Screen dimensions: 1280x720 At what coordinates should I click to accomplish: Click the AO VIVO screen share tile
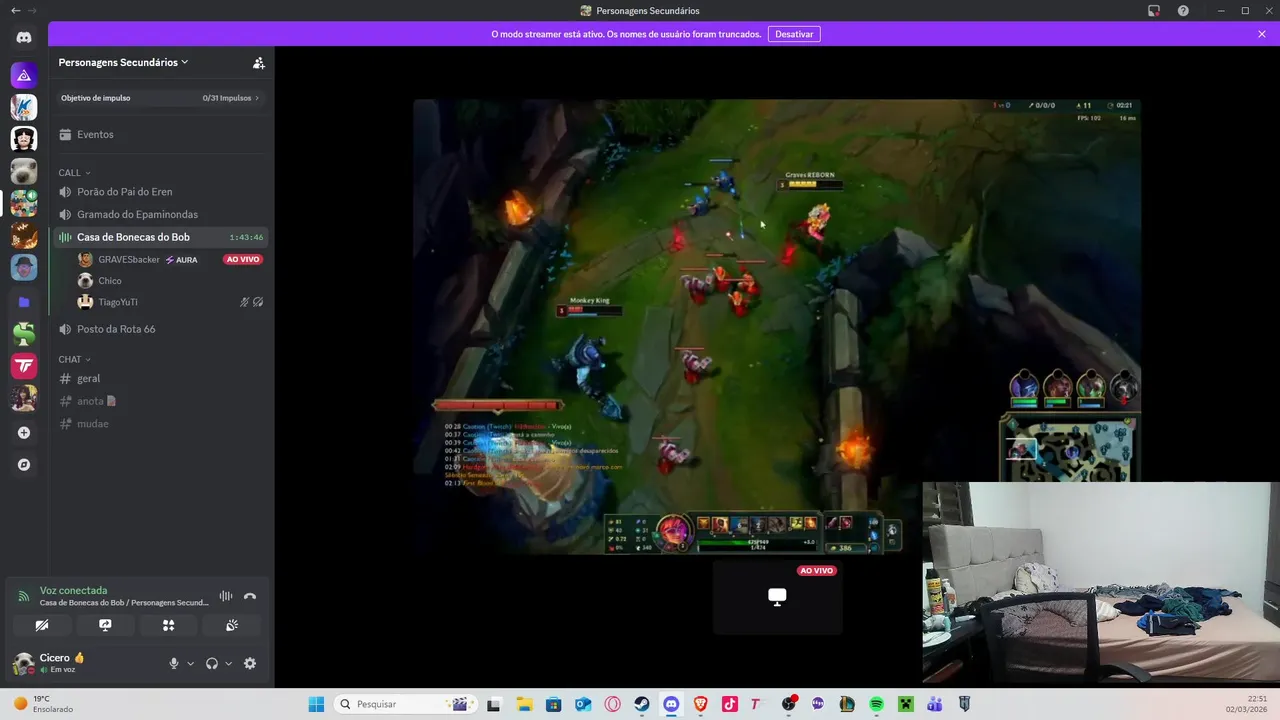pyautogui.click(x=777, y=597)
